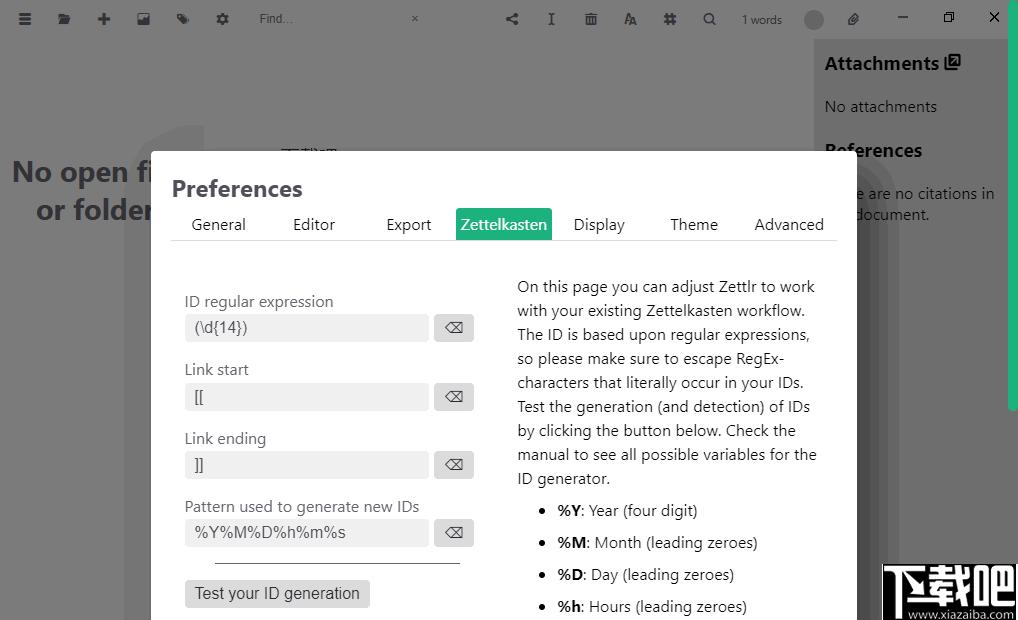The image size is (1018, 620).
Task: Open attachments folder external icon
Action: coord(952,62)
